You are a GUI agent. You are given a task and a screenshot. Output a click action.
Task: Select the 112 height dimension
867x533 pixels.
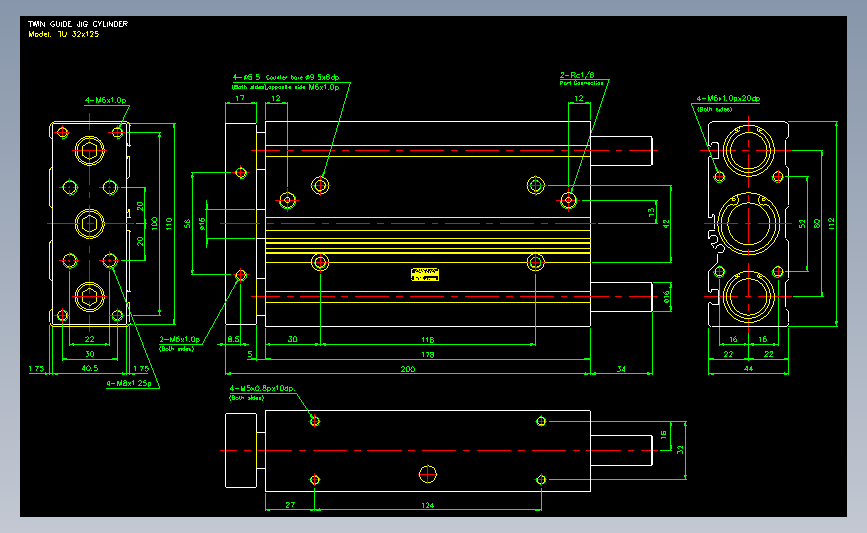(832, 223)
